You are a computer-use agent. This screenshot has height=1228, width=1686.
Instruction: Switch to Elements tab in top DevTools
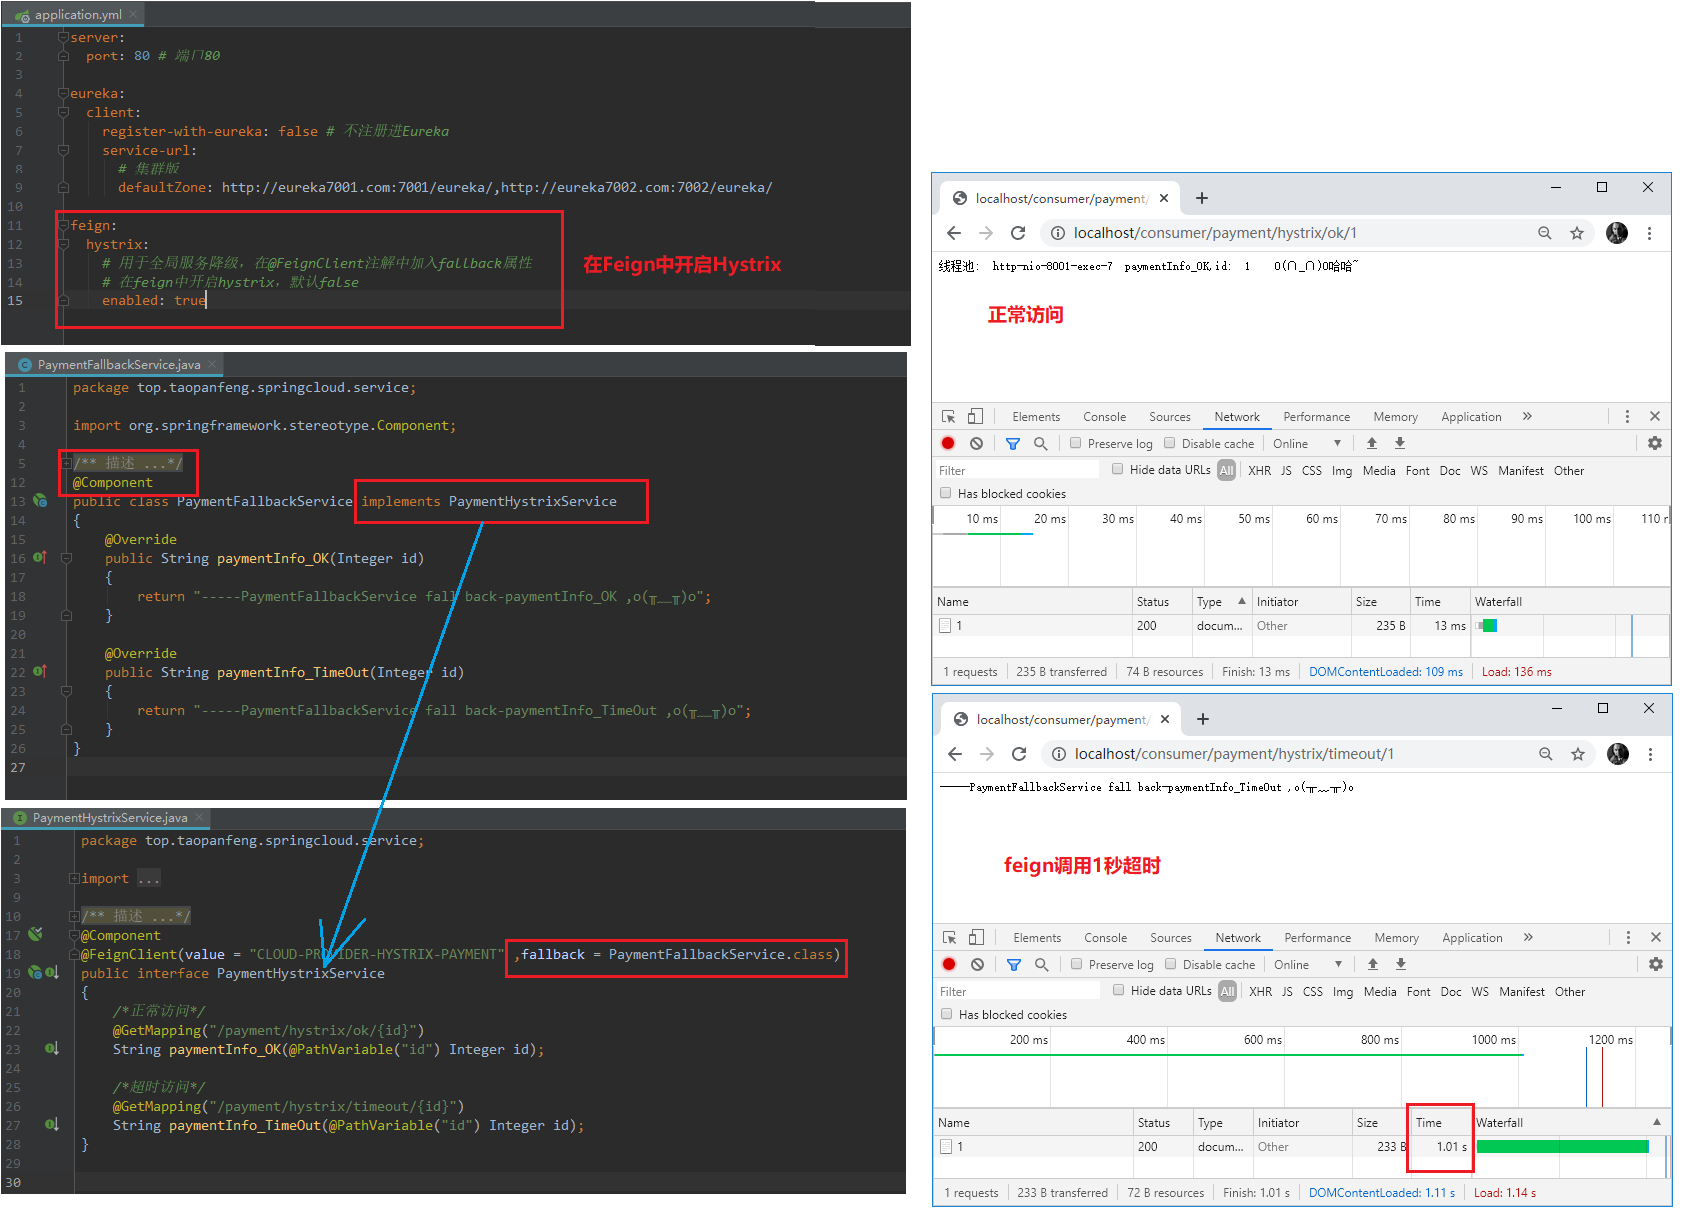click(1036, 417)
